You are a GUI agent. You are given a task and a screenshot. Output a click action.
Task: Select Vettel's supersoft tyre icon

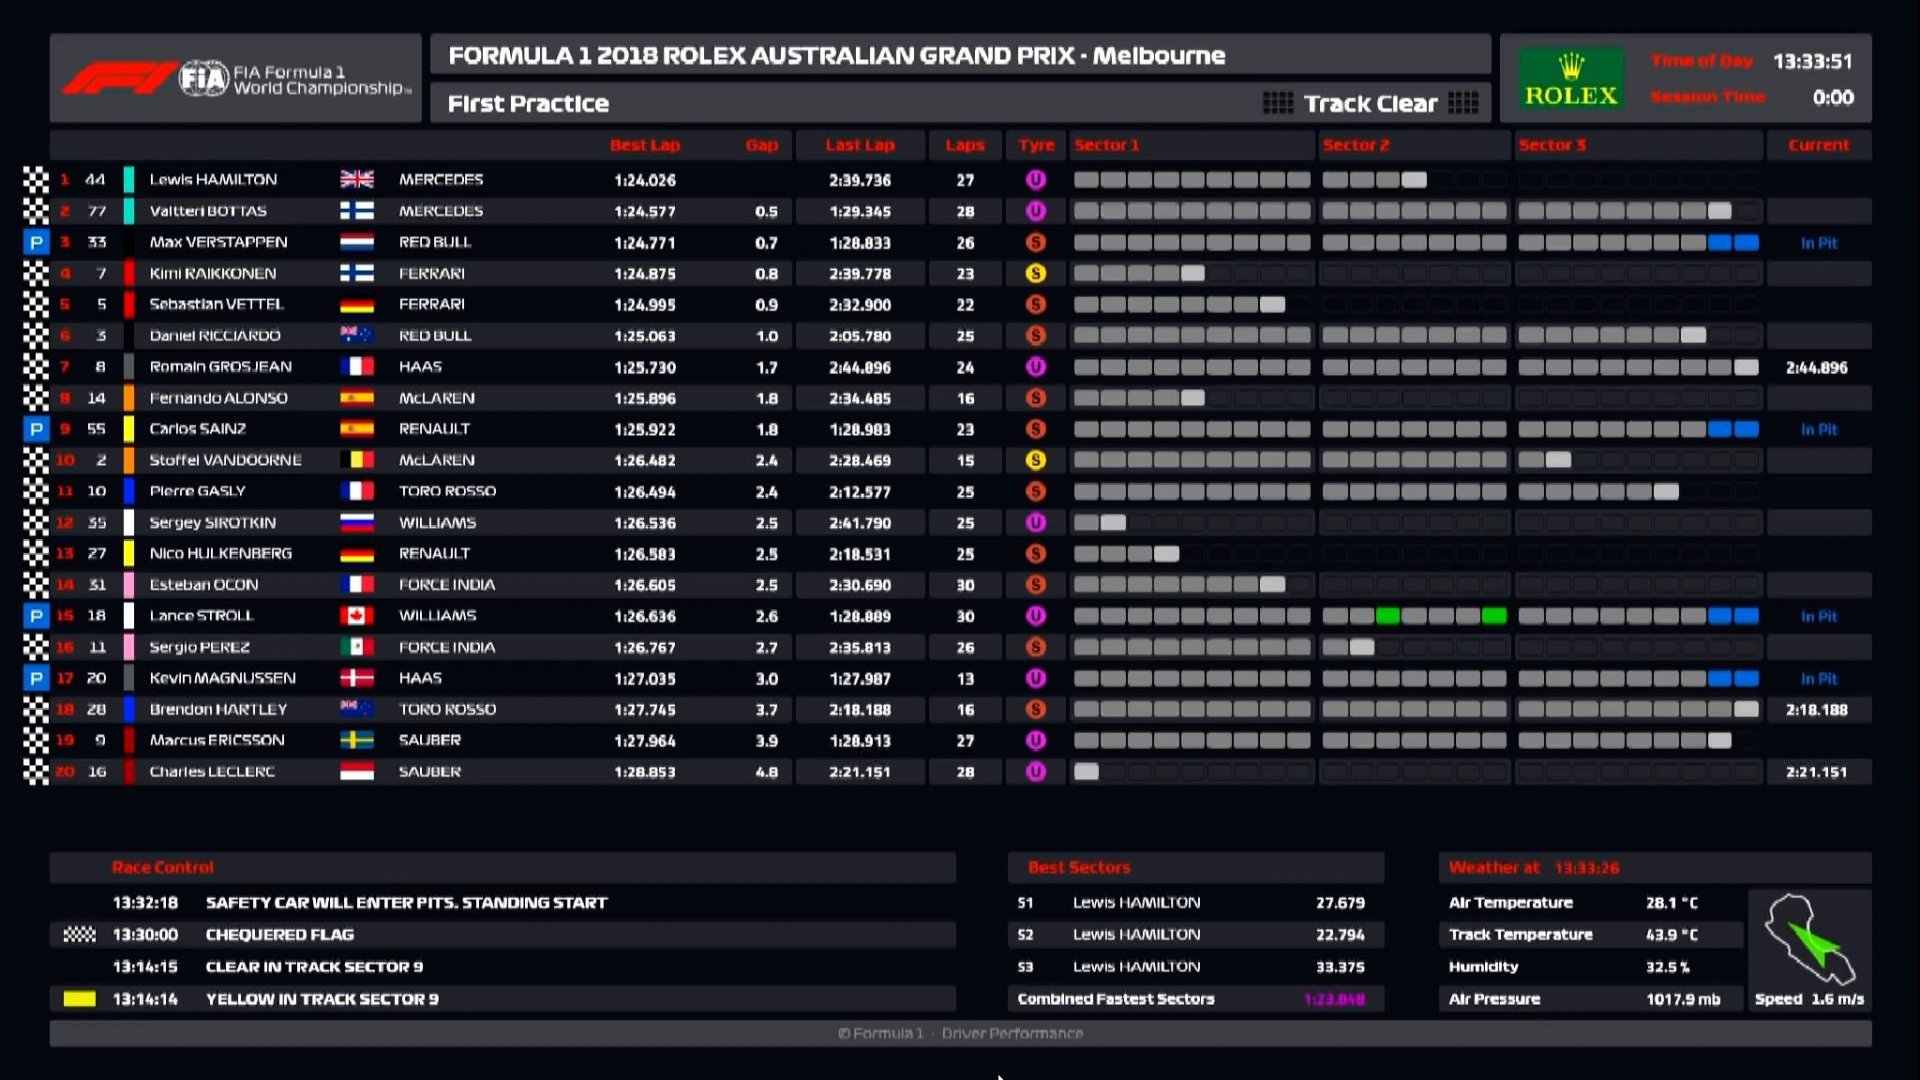point(1036,304)
